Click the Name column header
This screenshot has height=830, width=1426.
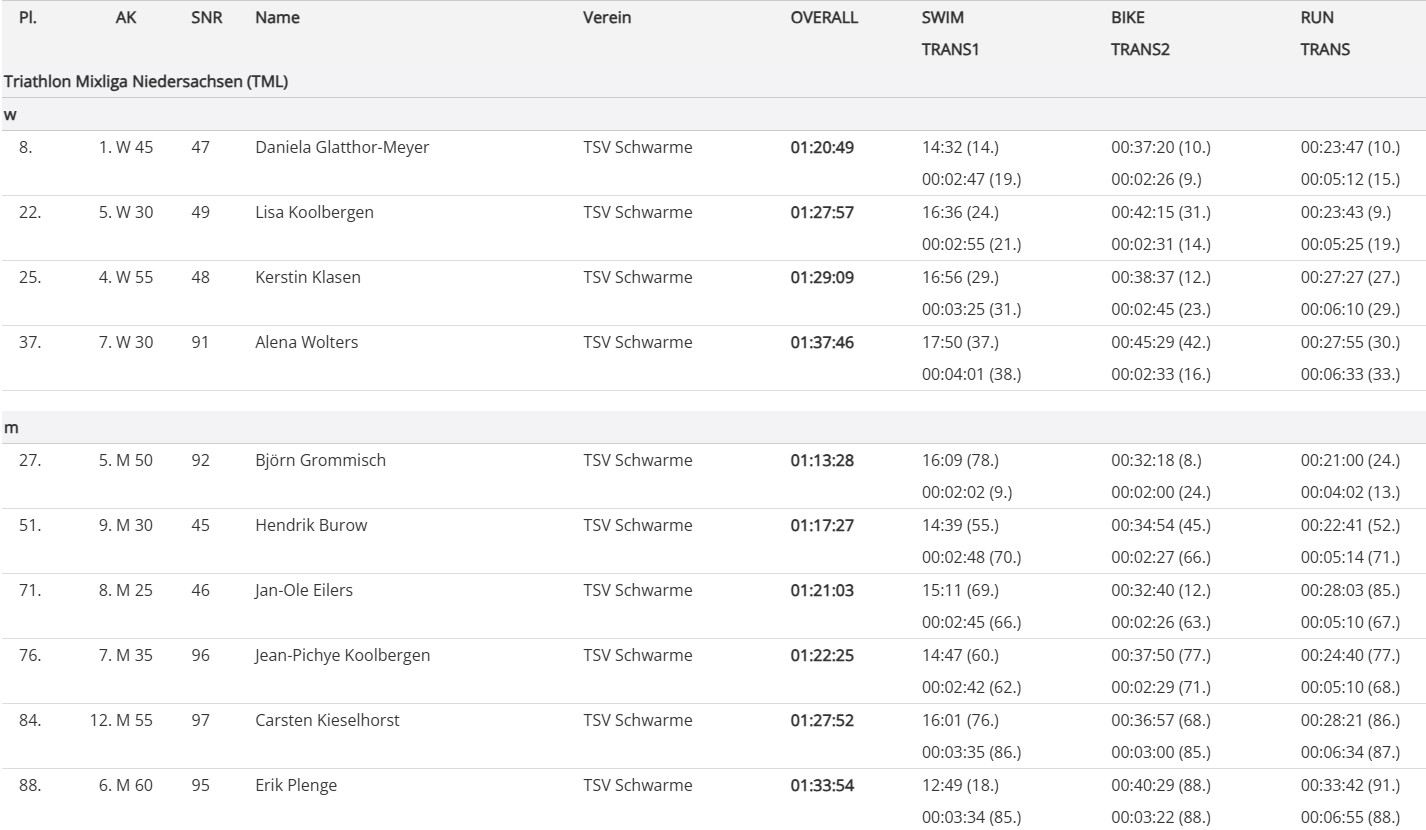(277, 17)
